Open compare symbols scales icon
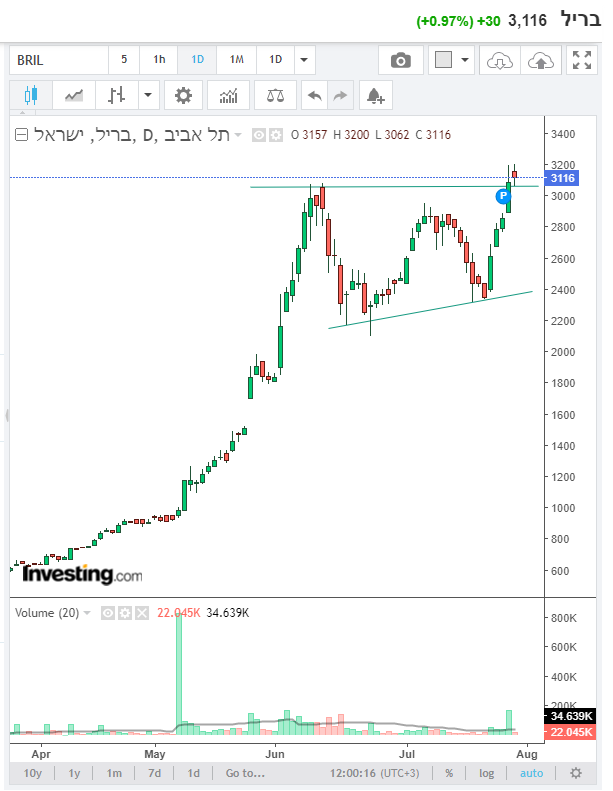This screenshot has width=613, height=791. coord(275,95)
